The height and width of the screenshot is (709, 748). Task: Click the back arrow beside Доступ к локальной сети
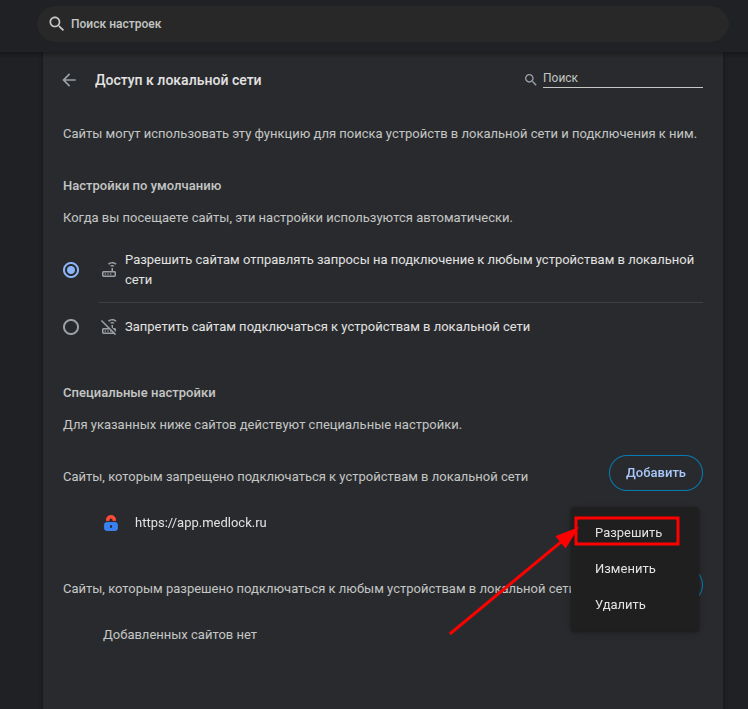coord(69,81)
